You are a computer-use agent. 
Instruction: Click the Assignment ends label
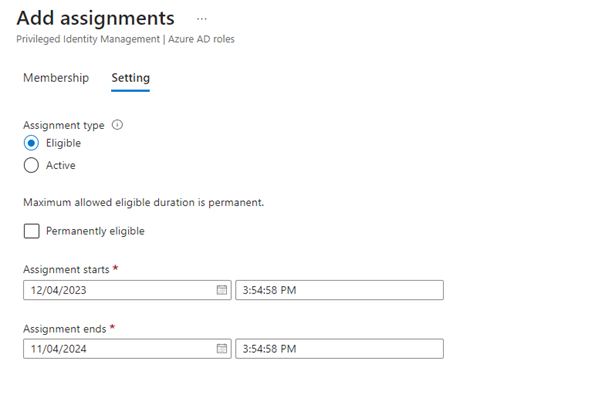(x=63, y=328)
